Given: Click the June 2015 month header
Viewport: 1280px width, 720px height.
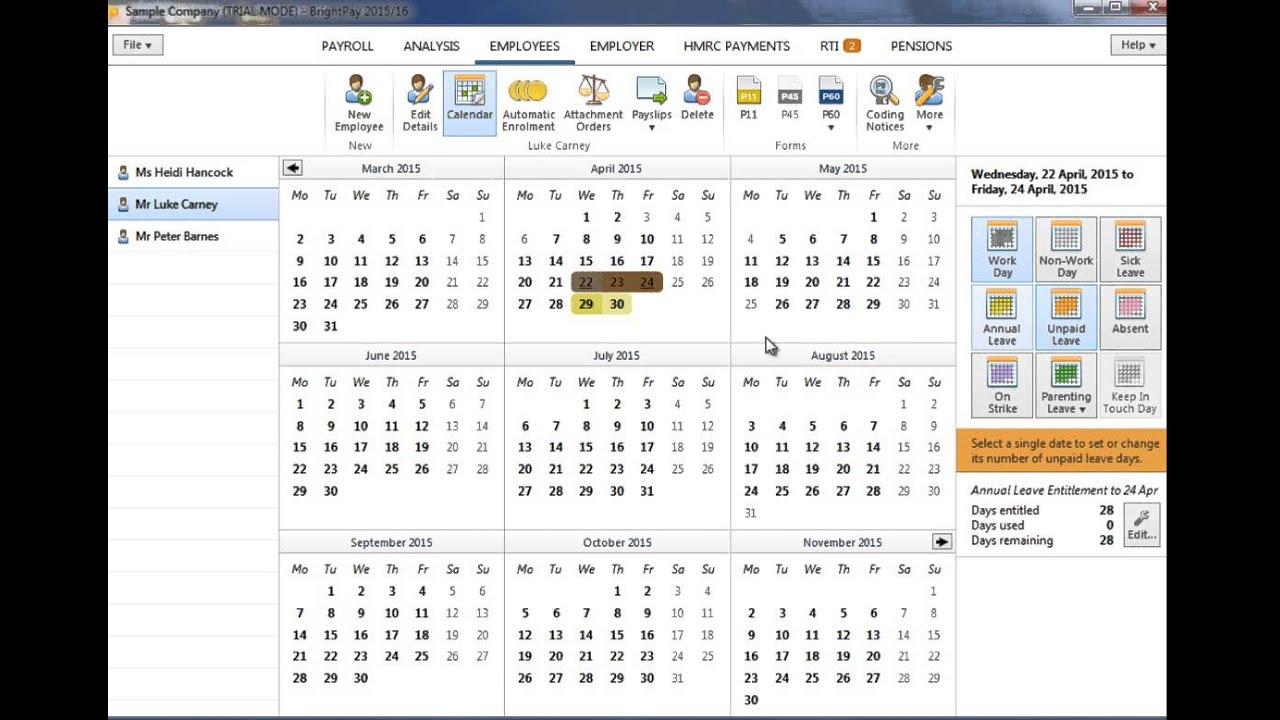Looking at the screenshot, I should (391, 355).
